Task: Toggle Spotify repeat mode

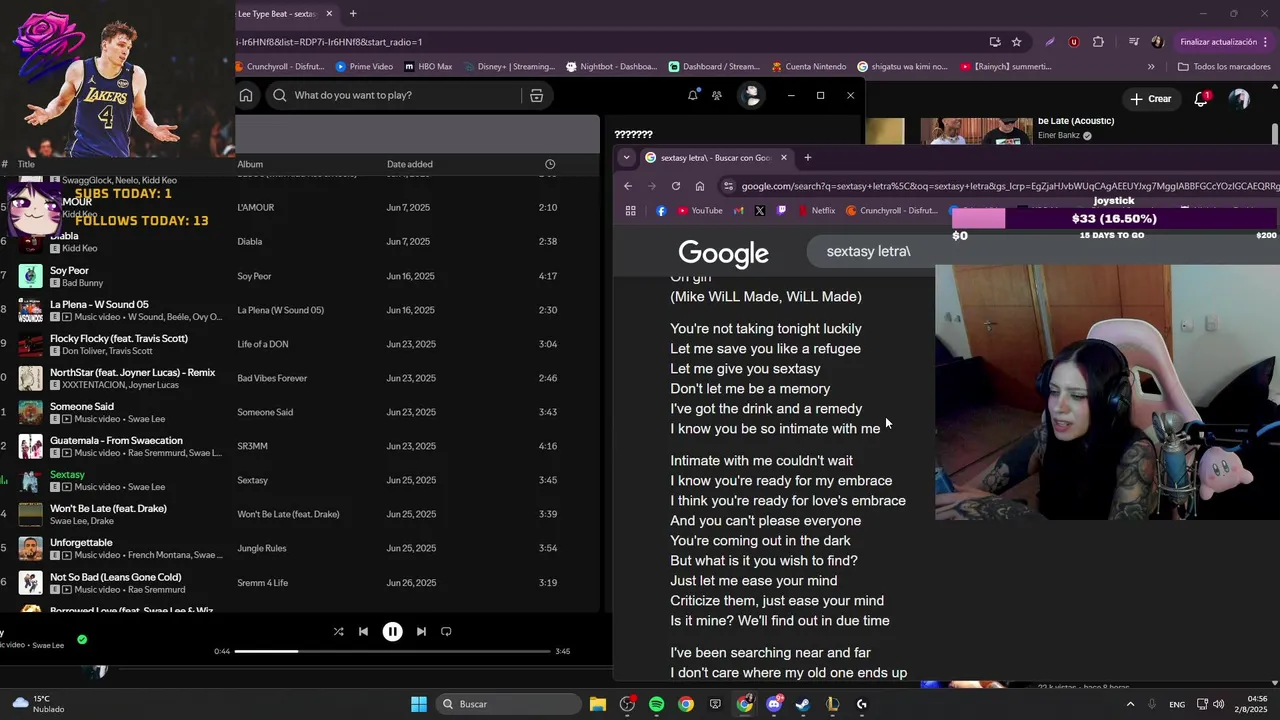Action: coord(446,631)
